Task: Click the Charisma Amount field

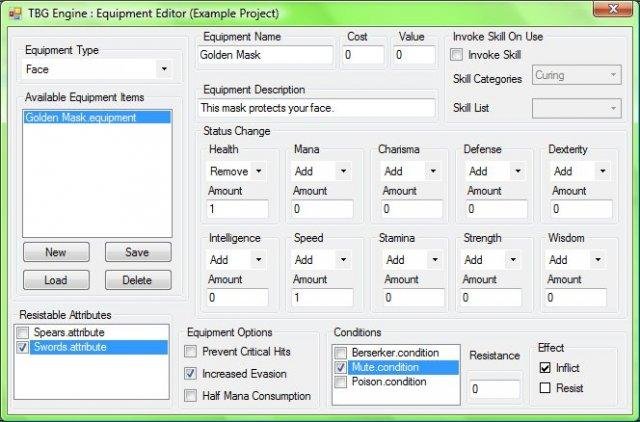Action: [412, 209]
